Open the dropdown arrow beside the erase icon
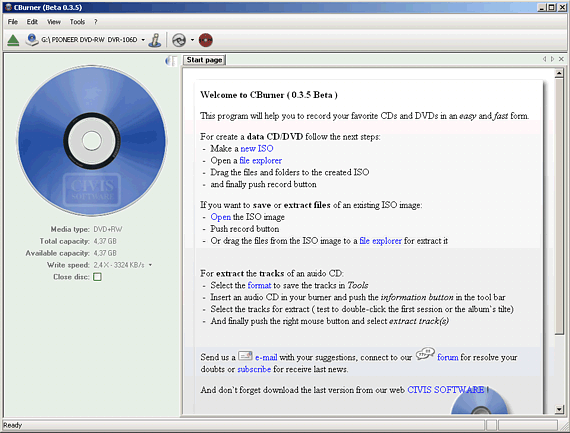This screenshot has width=570, height=433. pos(192,40)
